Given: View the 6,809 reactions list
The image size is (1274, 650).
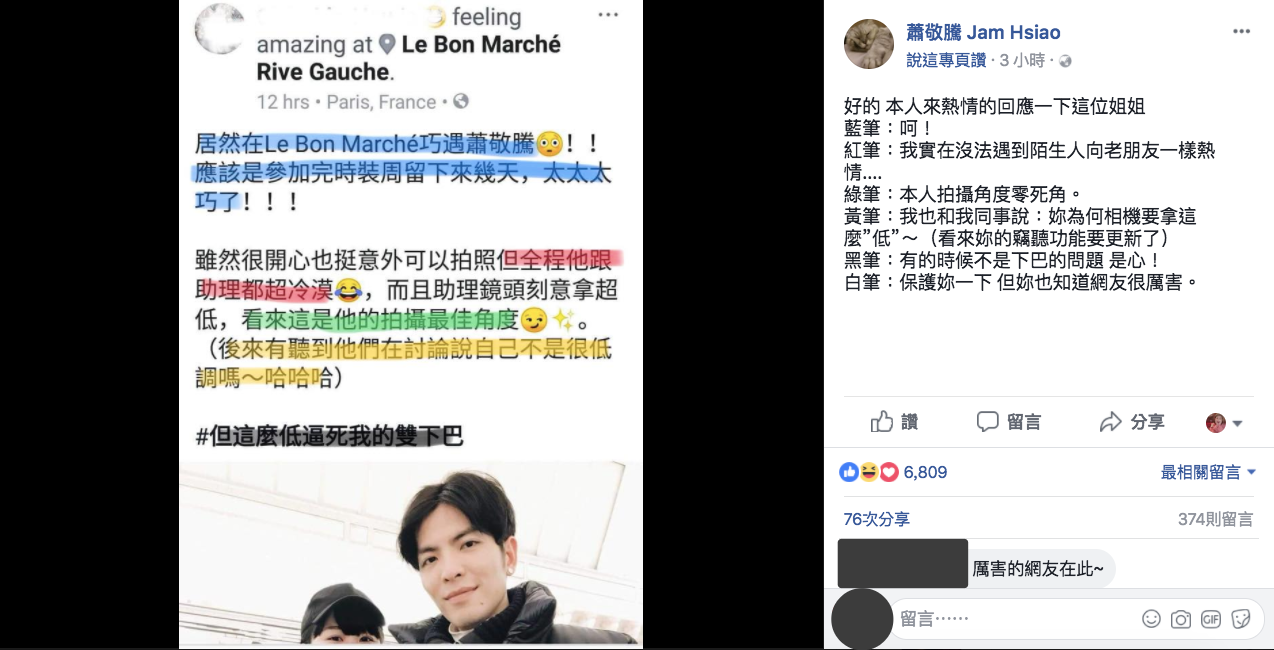Looking at the screenshot, I should click(x=925, y=472).
